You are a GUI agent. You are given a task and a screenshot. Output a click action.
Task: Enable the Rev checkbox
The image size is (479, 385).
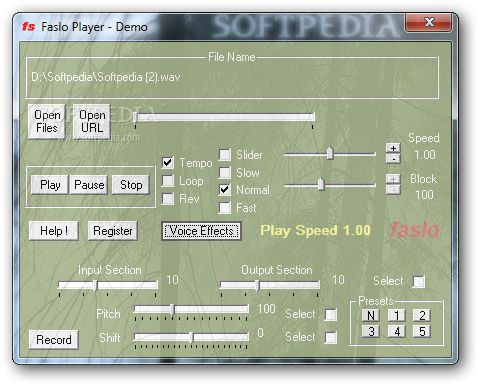click(x=168, y=199)
